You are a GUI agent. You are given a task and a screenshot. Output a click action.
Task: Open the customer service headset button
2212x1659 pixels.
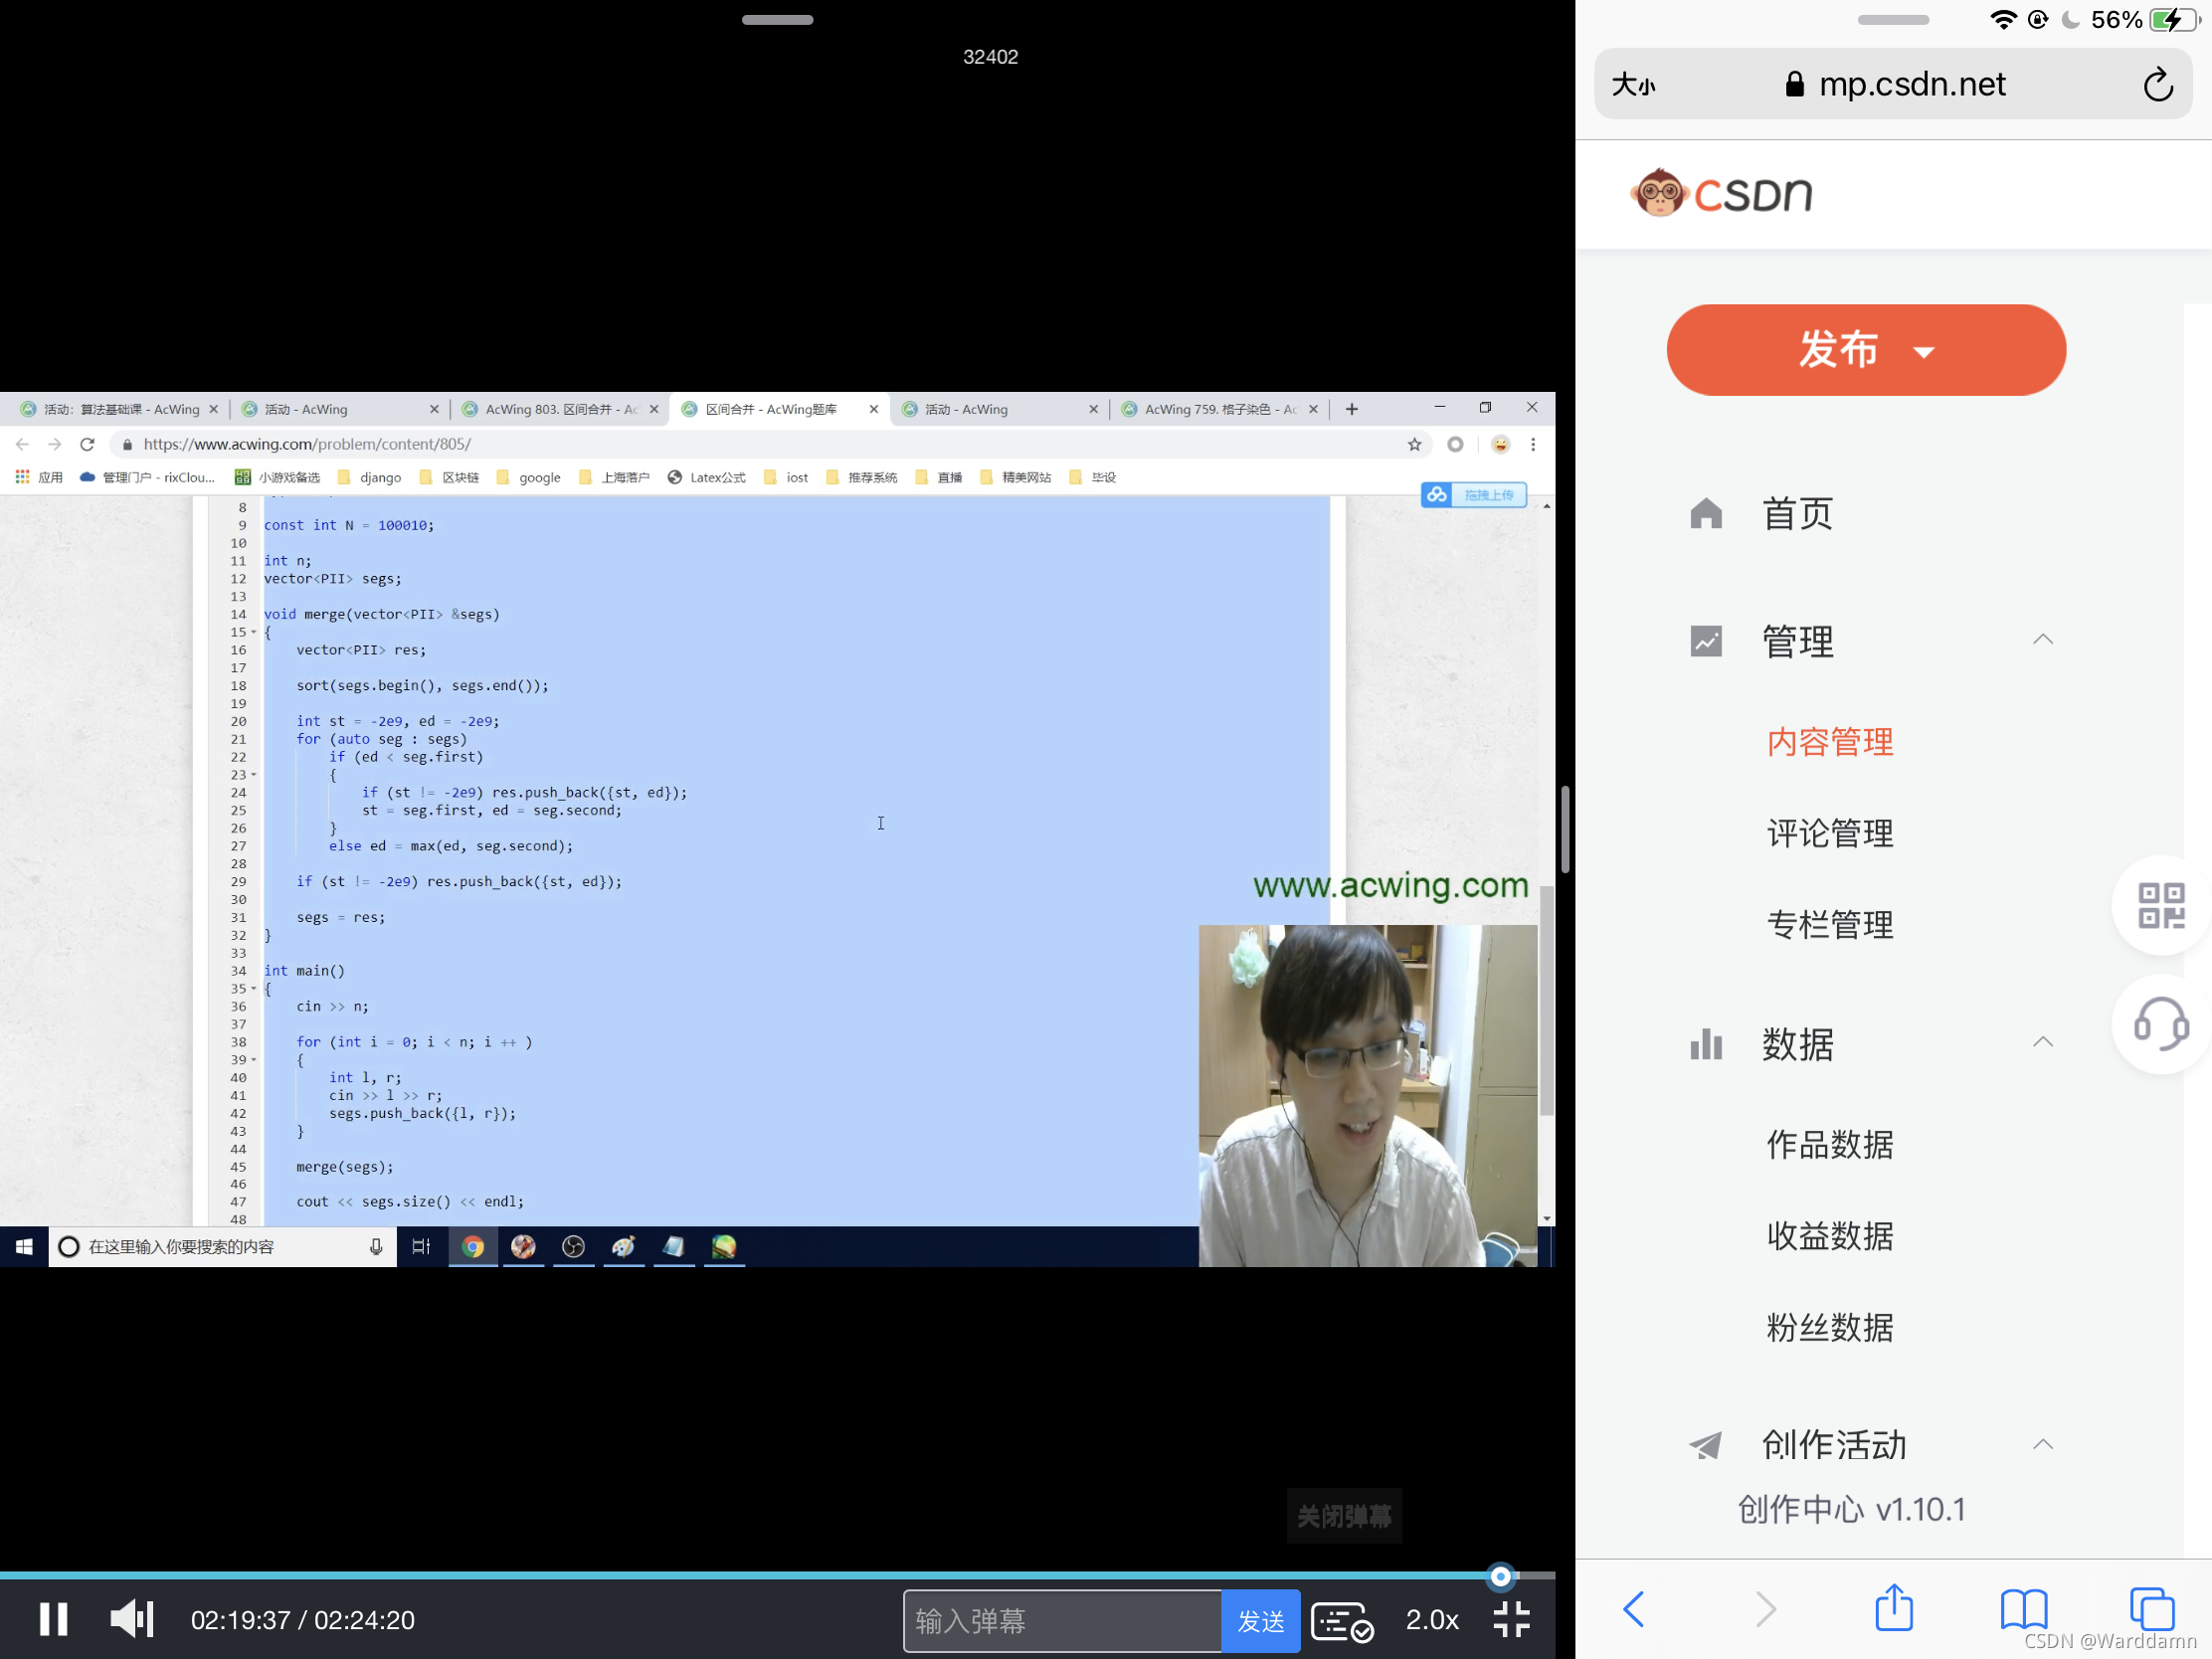click(2160, 1024)
